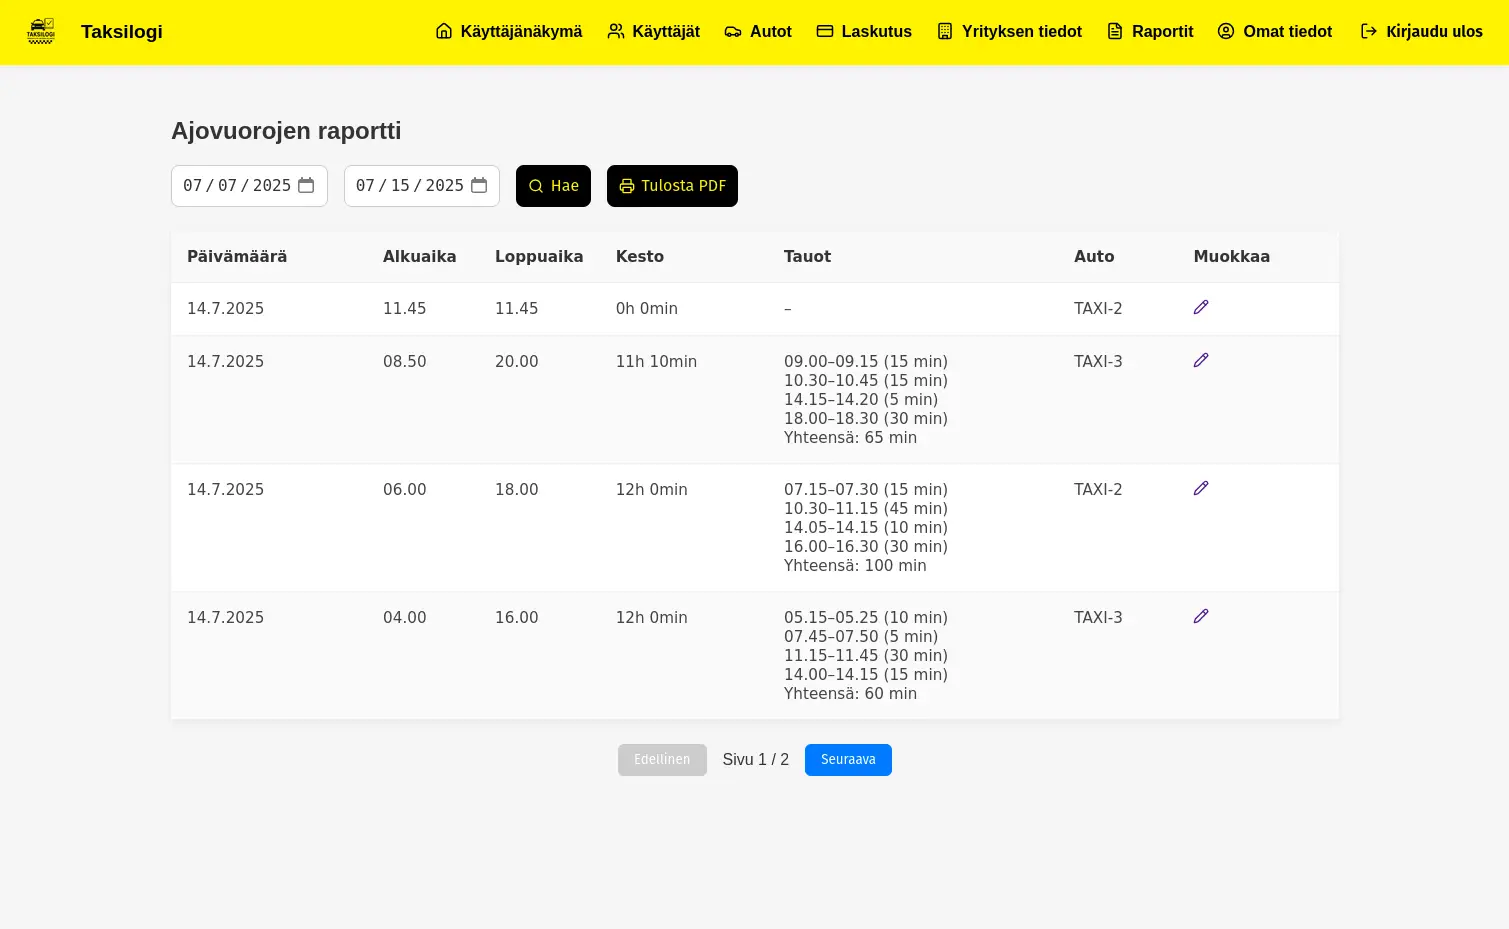Open the Käyttäjänäkymä menu item
The height and width of the screenshot is (929, 1509).
[509, 32]
